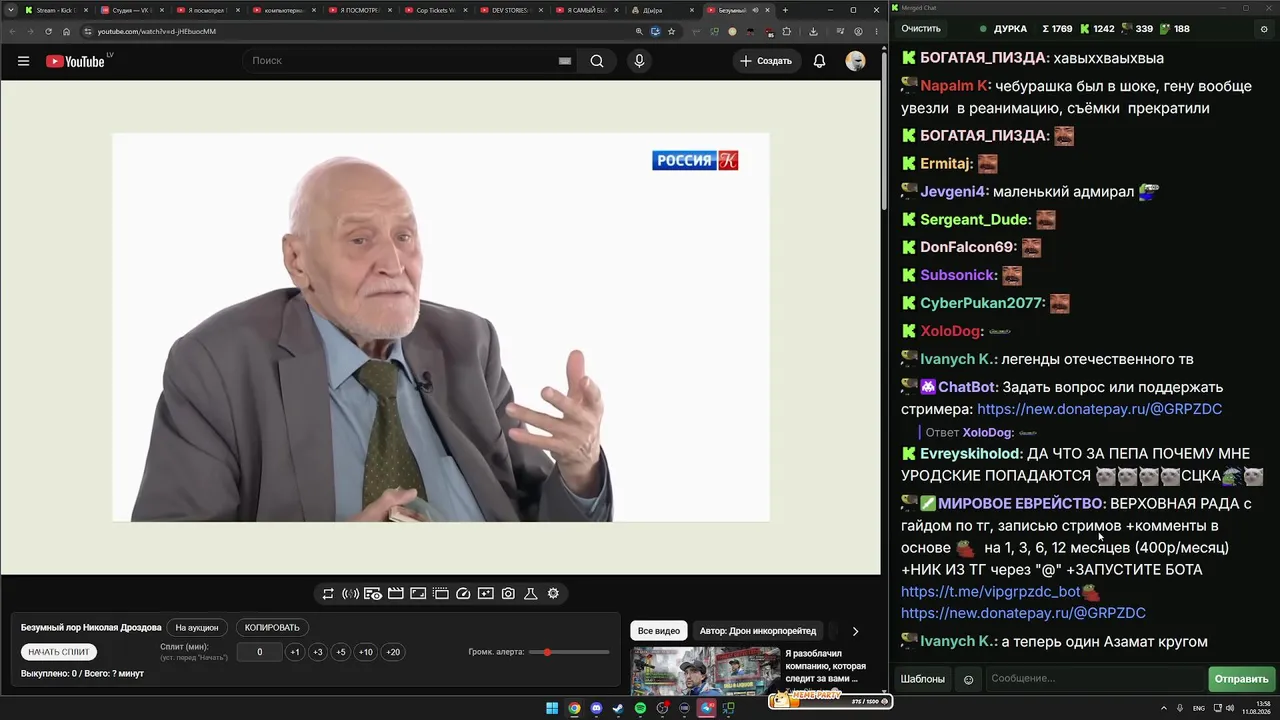Click the username CyberPukan2077 in chat
The width and height of the screenshot is (1280, 720).
pos(982,303)
